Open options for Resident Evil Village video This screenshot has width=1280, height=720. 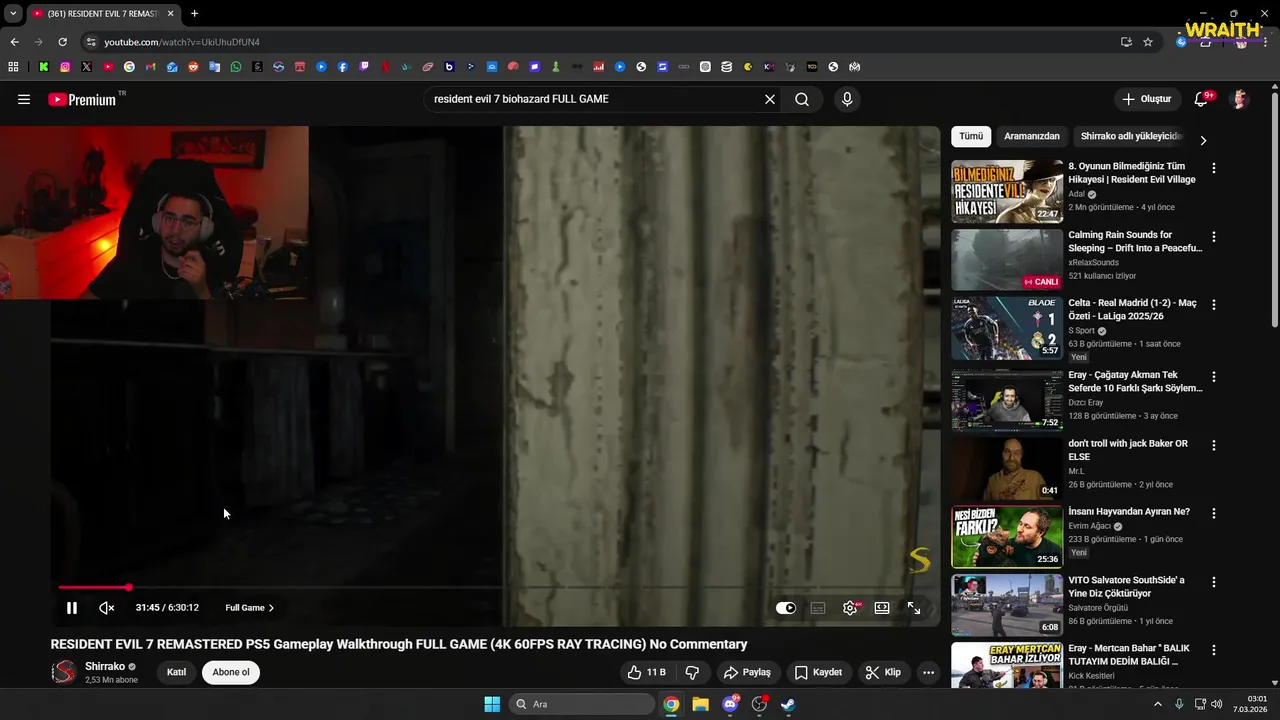click(1214, 168)
